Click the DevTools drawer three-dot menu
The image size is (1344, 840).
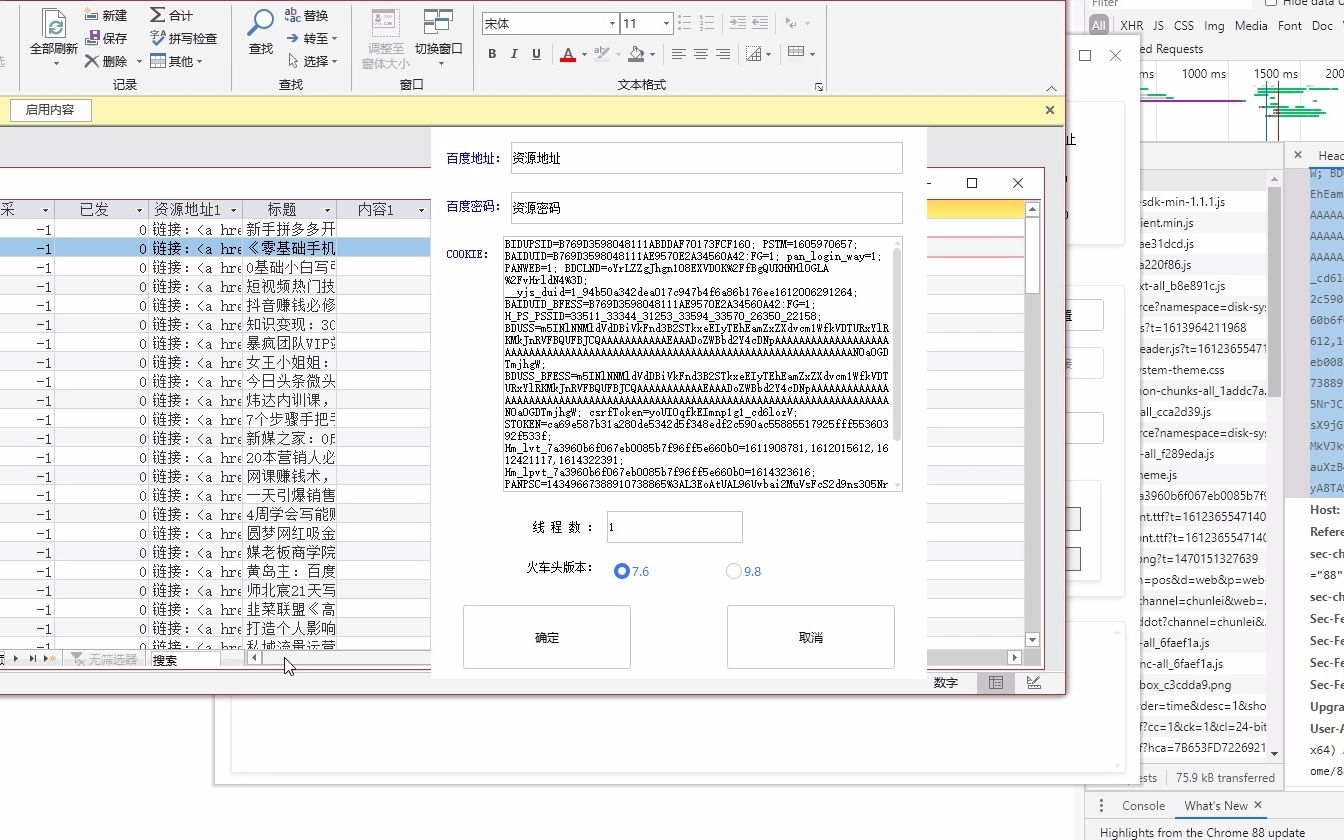pyautogui.click(x=1099, y=806)
